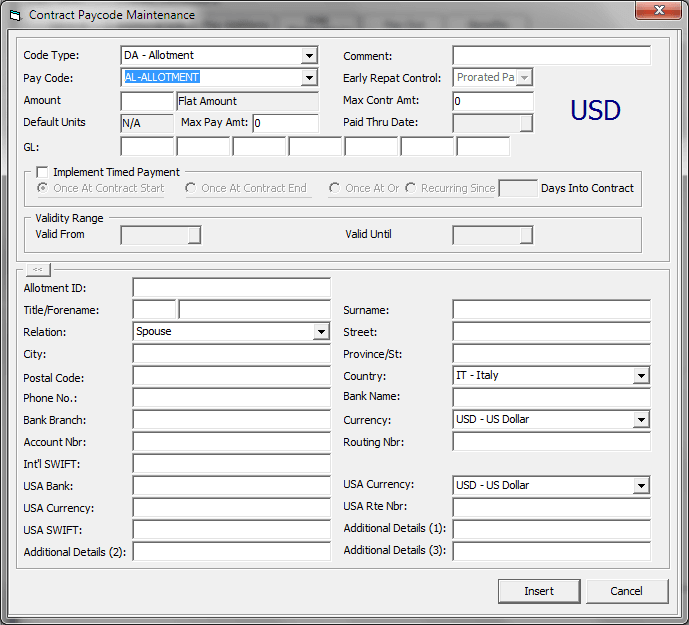Screen dimensions: 689x625
Task: Expand the Relation dropdown showing Spouse
Action: click(321, 332)
